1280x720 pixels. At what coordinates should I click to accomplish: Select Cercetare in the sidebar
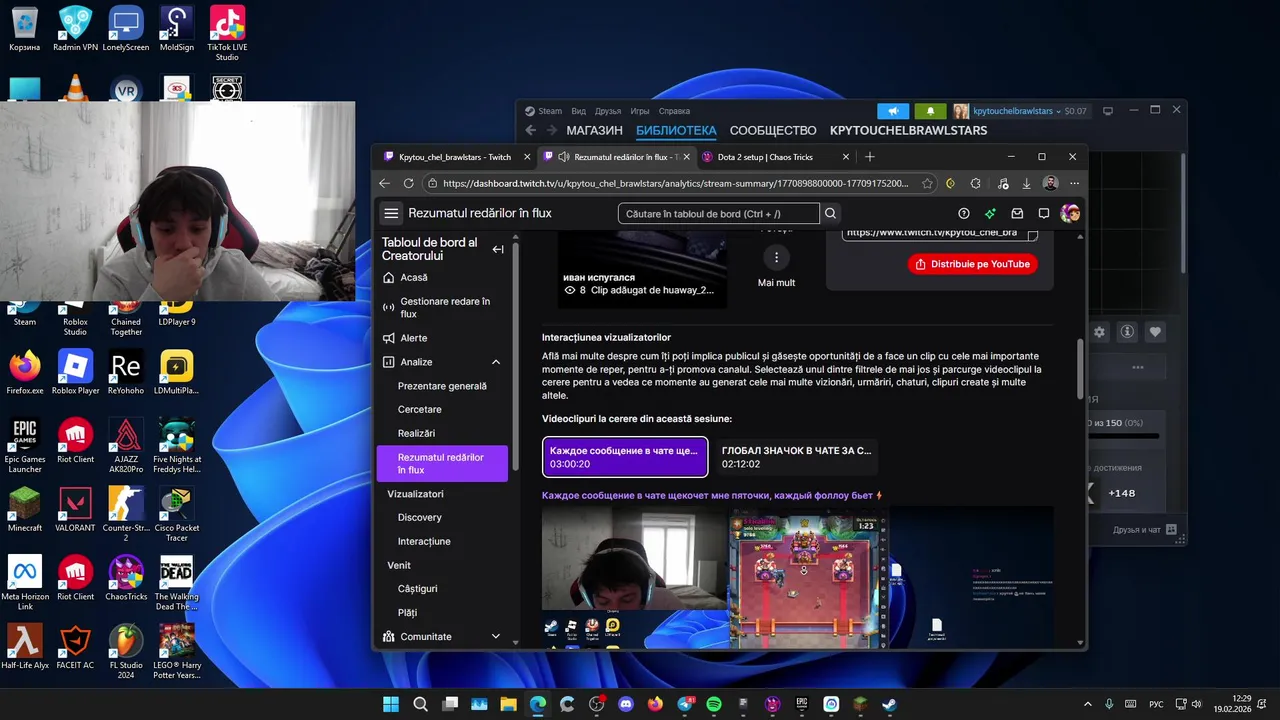tap(419, 409)
